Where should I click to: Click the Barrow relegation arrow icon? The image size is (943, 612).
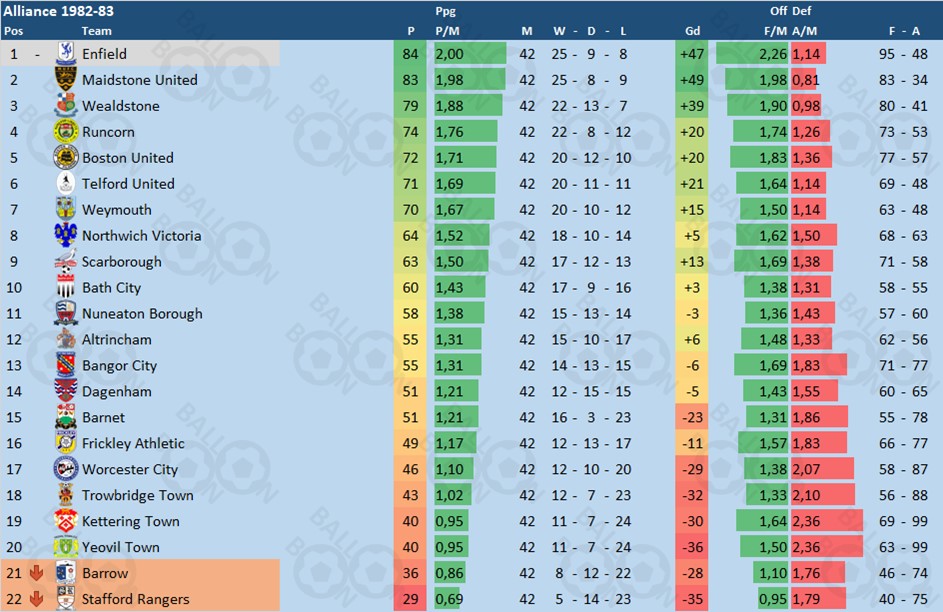tap(37, 573)
